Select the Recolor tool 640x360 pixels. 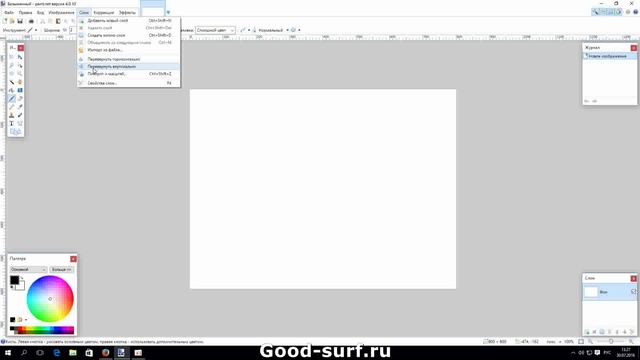[x=20, y=115]
